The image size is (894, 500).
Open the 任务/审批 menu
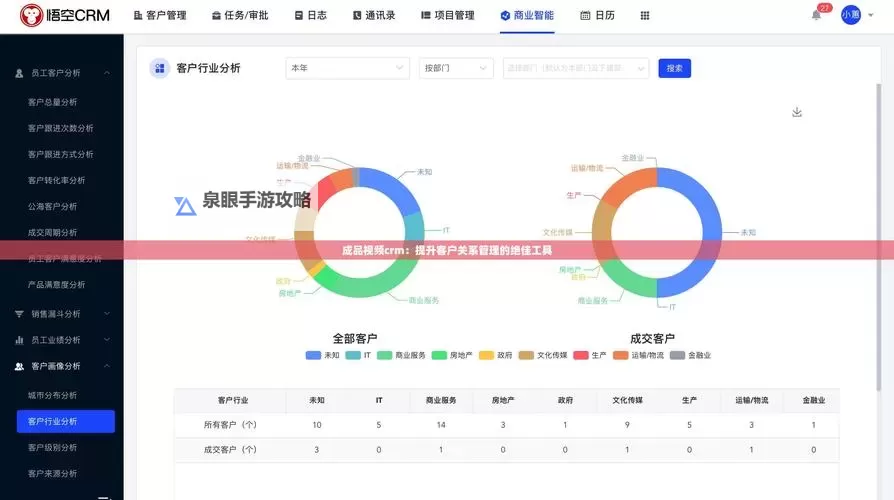tap(240, 15)
